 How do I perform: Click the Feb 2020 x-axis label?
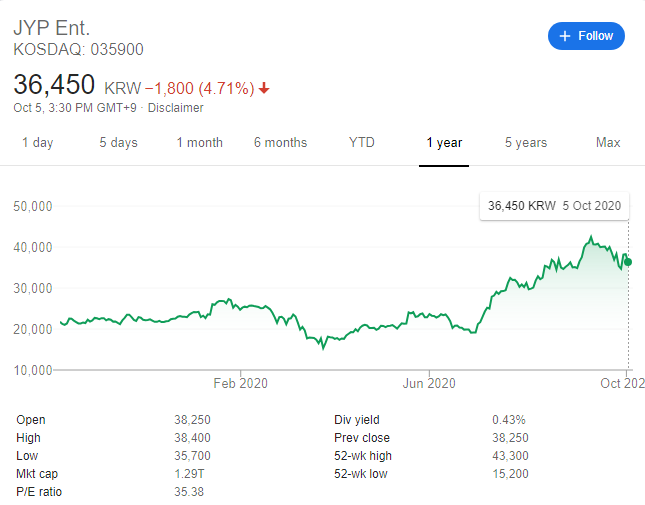click(241, 384)
